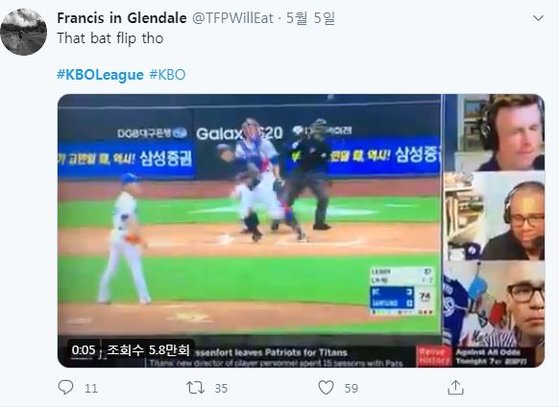Click the reply count 11
This screenshot has width=559, height=407.
91,388
